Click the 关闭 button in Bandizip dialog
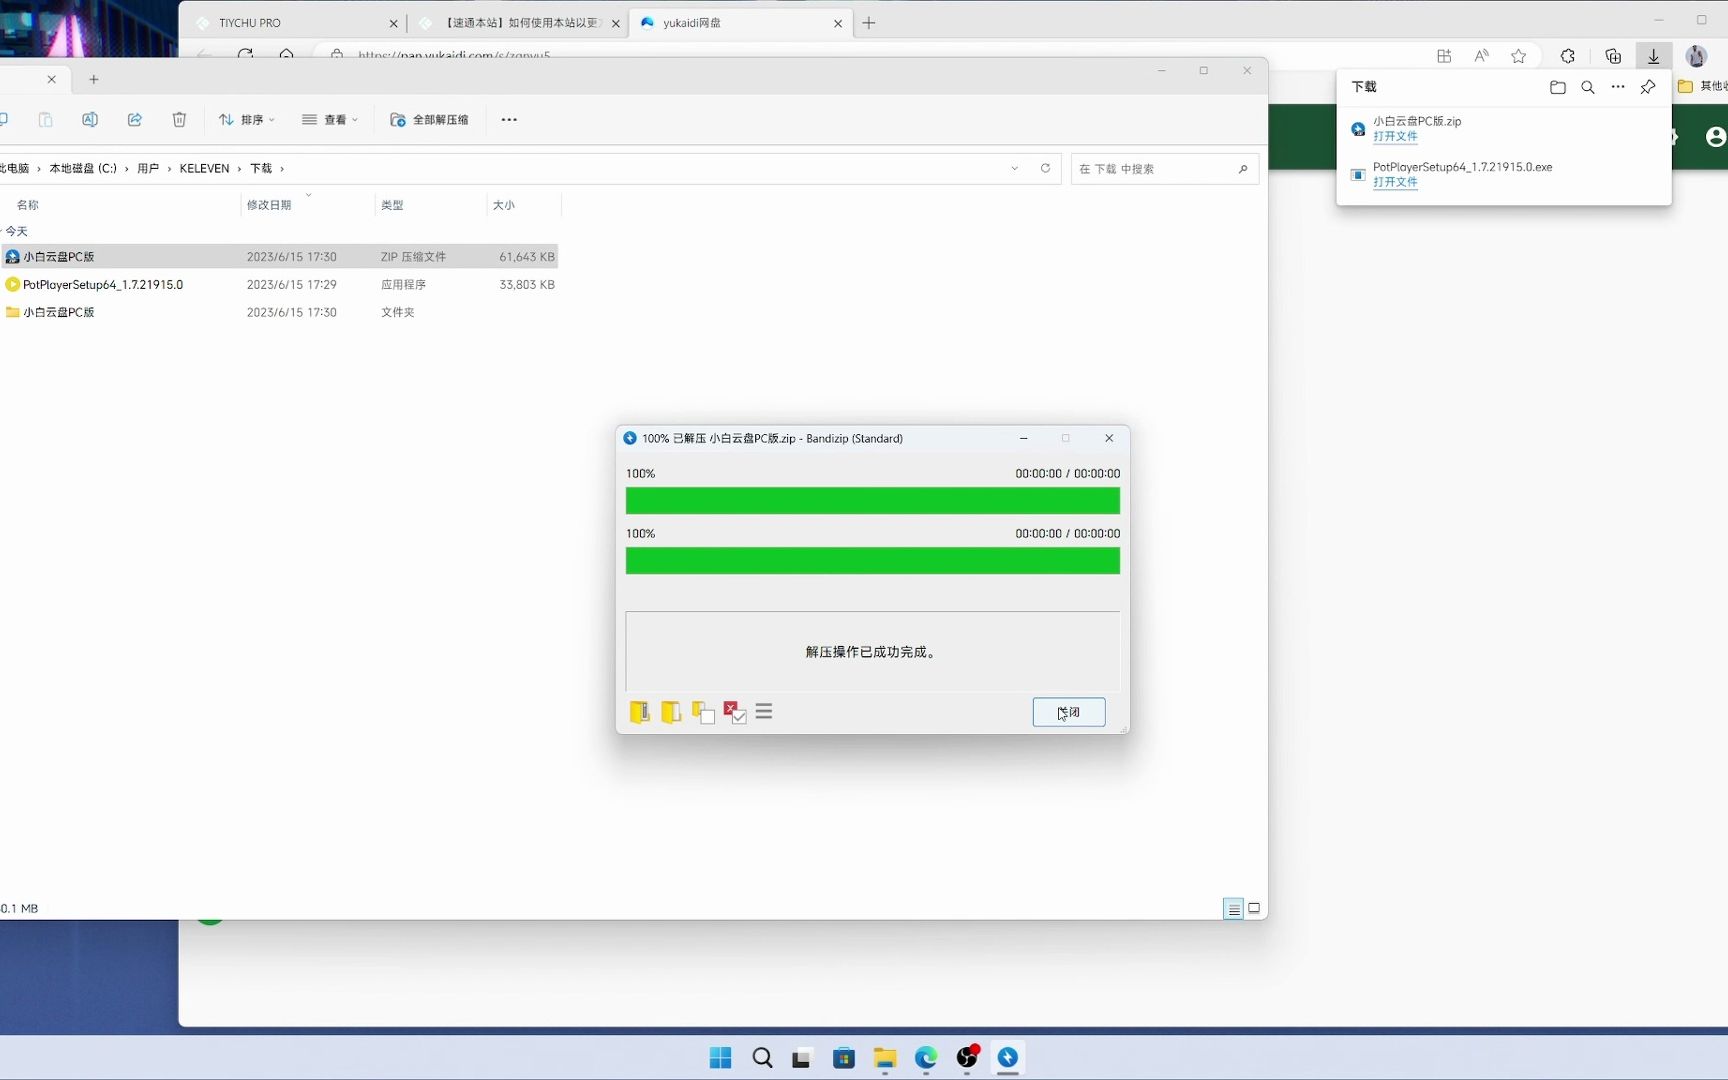1728x1080 pixels. click(x=1068, y=712)
